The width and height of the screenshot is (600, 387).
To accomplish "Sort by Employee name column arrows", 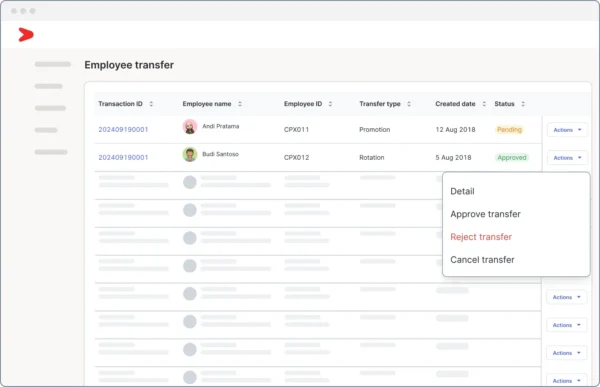I will (x=240, y=104).
